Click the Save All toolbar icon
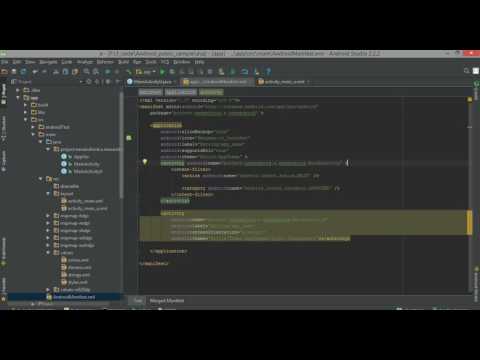Image resolution: width=480 pixels, height=360 pixels. pyautogui.click(x=14, y=72)
